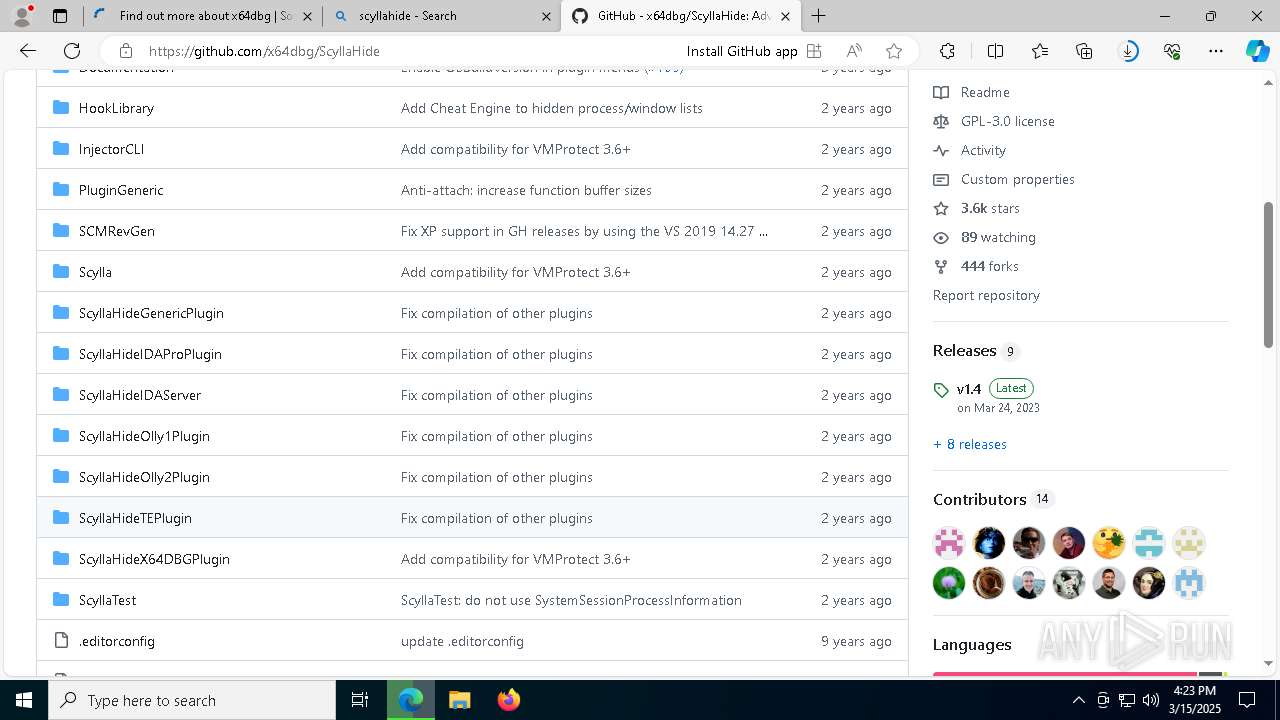Click the ScyllaHideIDAServer folder icon

click(61, 395)
